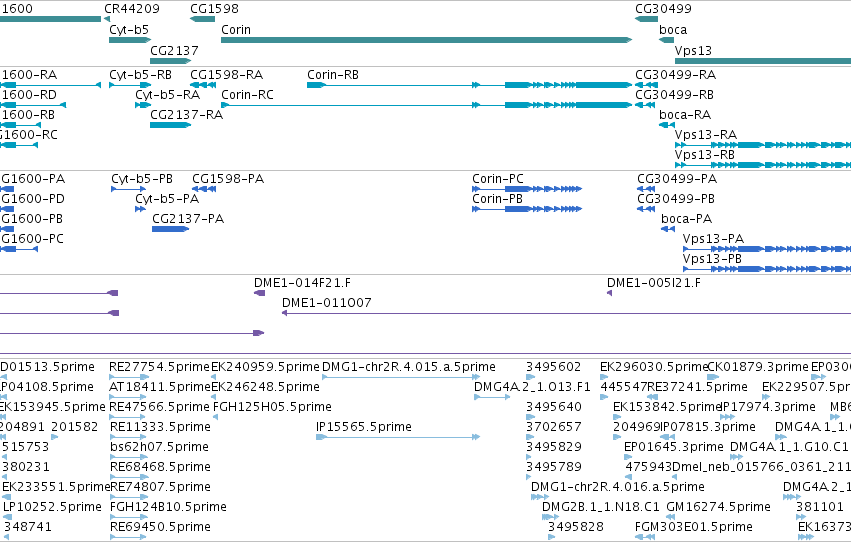Click the Vps13 gene bar
The height and width of the screenshot is (542, 851).
(x=763, y=61)
